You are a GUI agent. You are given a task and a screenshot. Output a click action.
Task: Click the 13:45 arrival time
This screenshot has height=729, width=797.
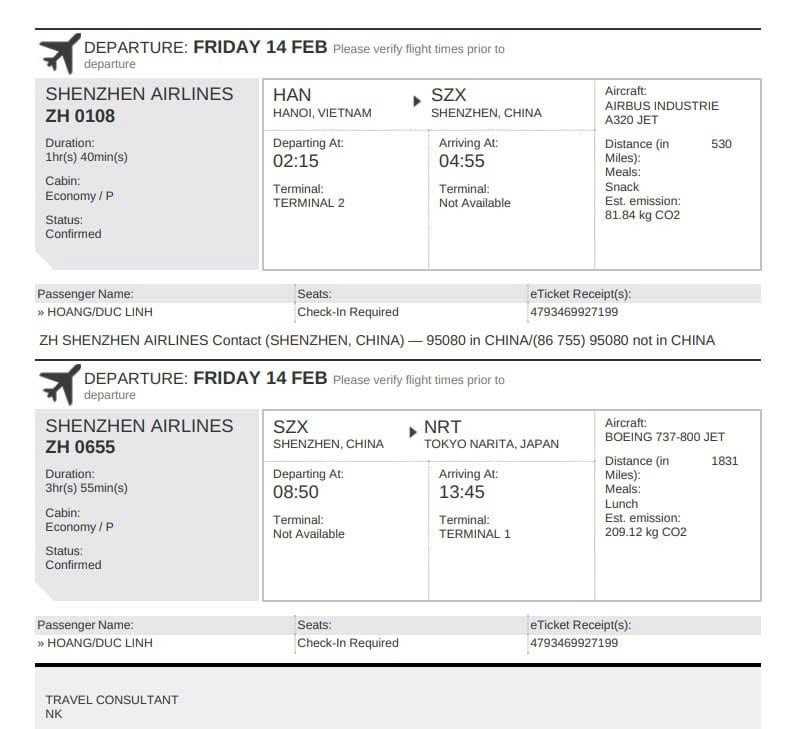coord(461,492)
